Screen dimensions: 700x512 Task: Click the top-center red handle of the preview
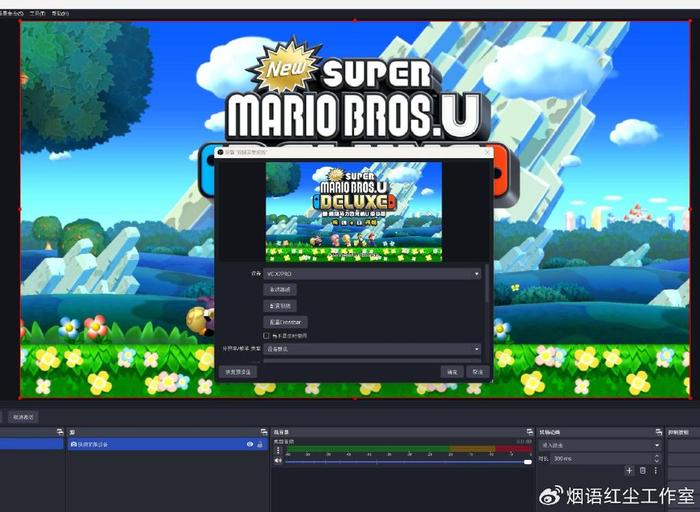pyautogui.click(x=355, y=21)
